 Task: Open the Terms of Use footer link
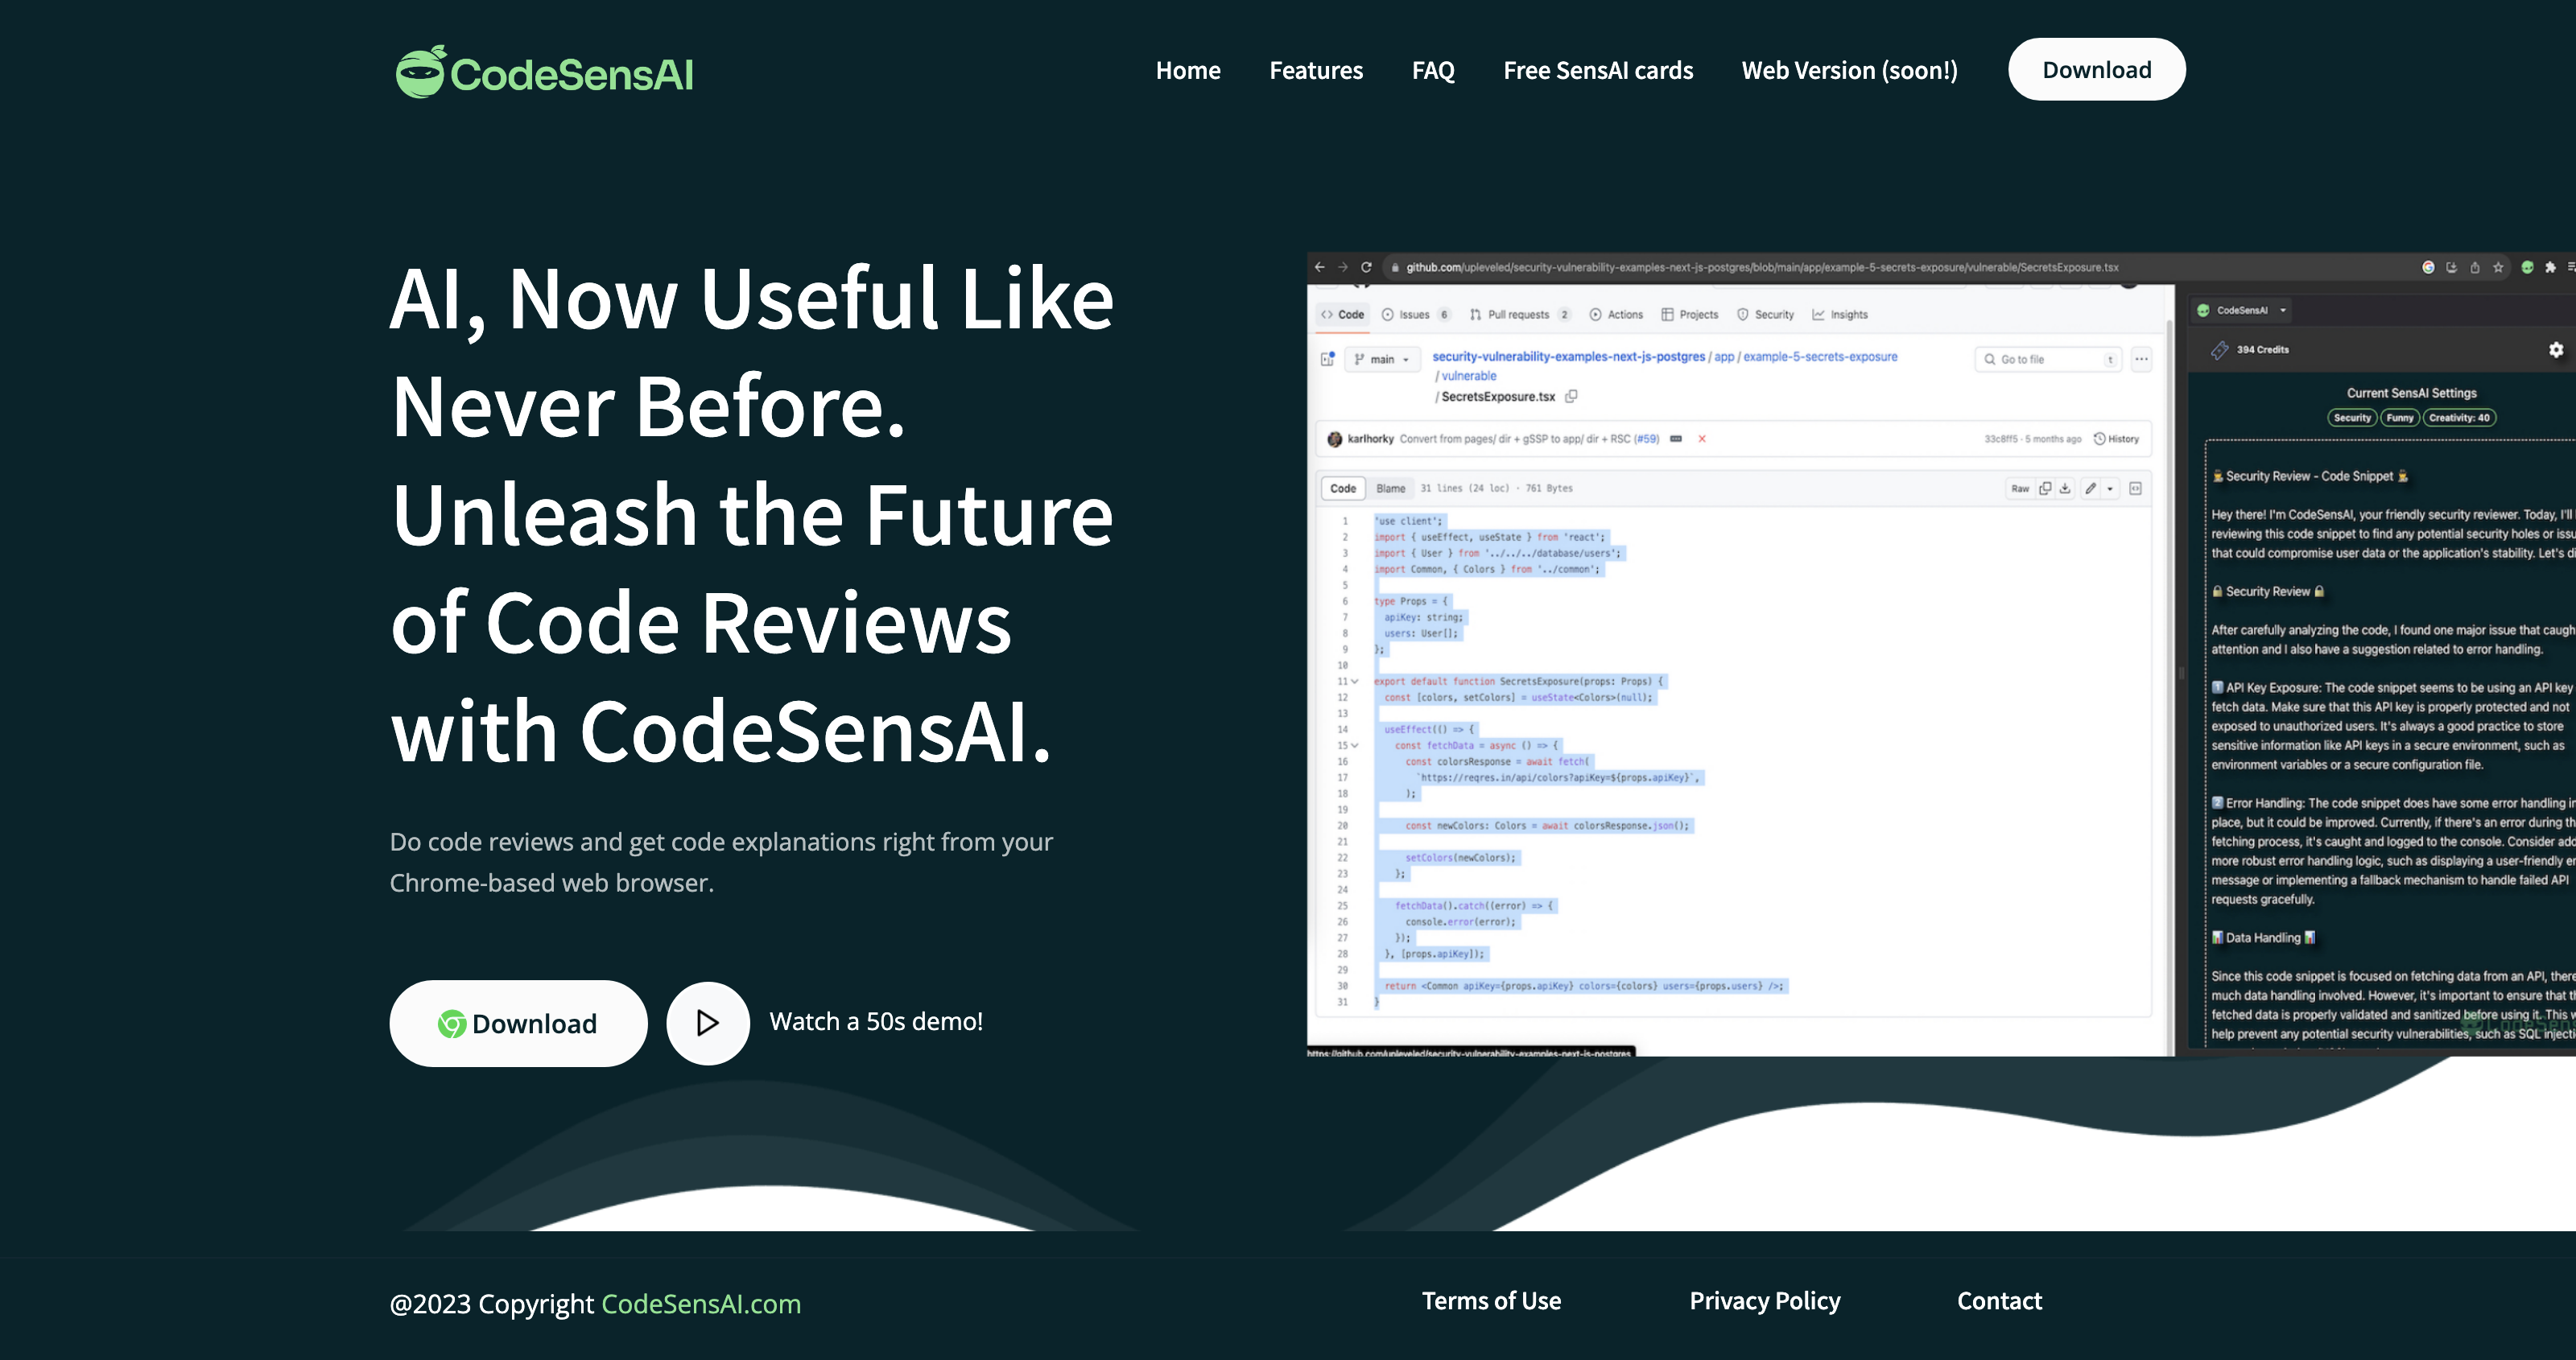(1491, 1301)
